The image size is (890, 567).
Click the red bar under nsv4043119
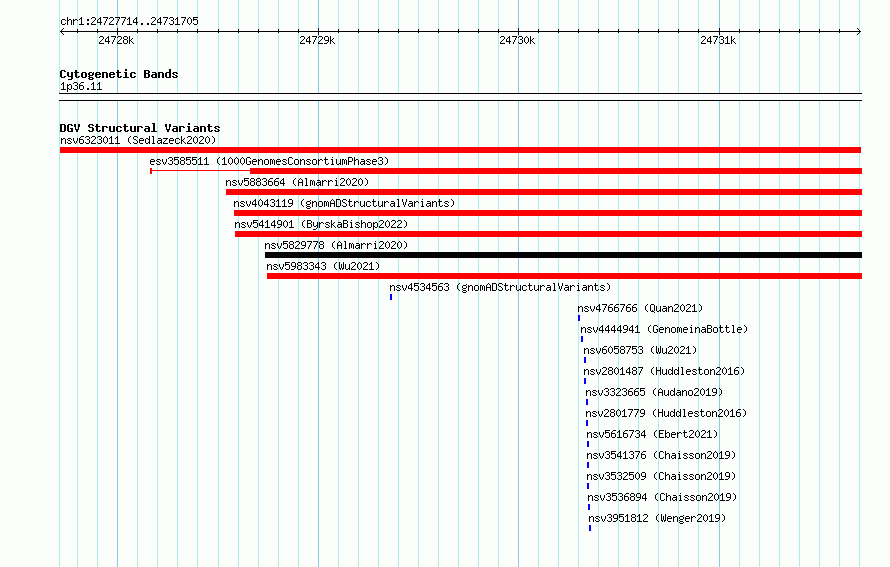(548, 213)
